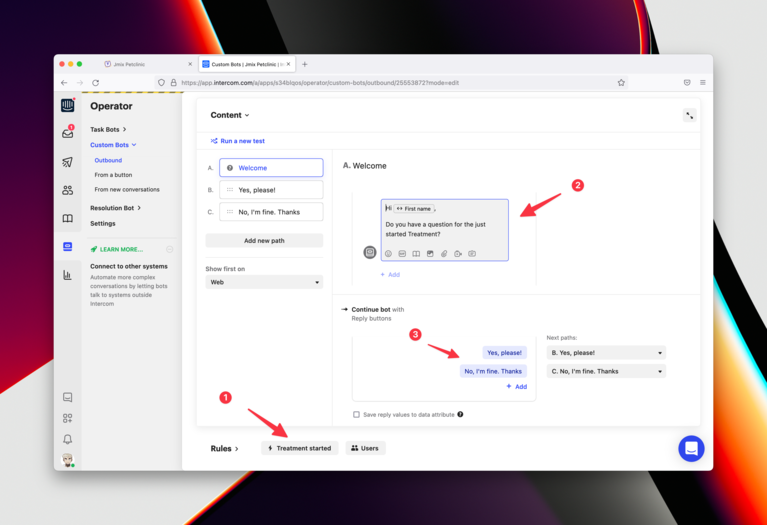Viewport: 767px width, 525px height.
Task: Reload the page in the browser
Action: pyautogui.click(x=95, y=83)
